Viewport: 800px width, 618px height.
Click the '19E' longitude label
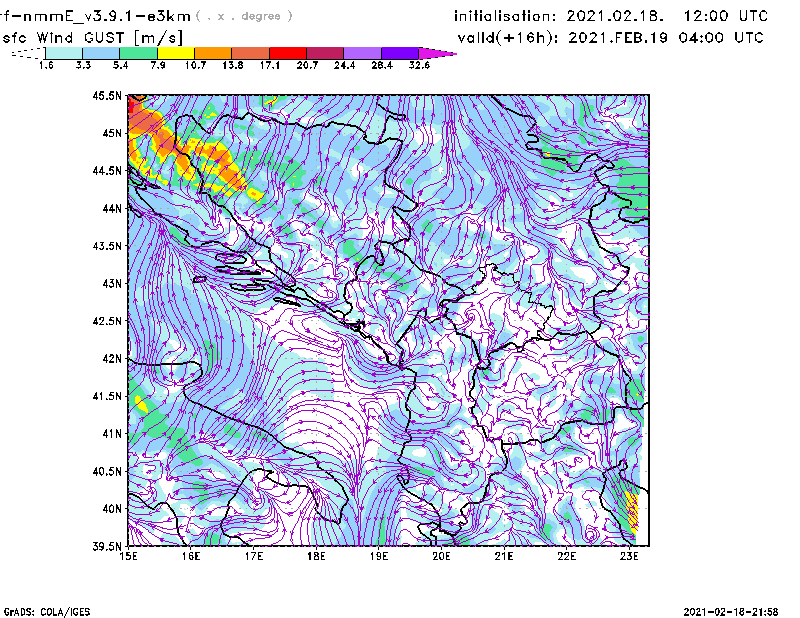pos(379,556)
